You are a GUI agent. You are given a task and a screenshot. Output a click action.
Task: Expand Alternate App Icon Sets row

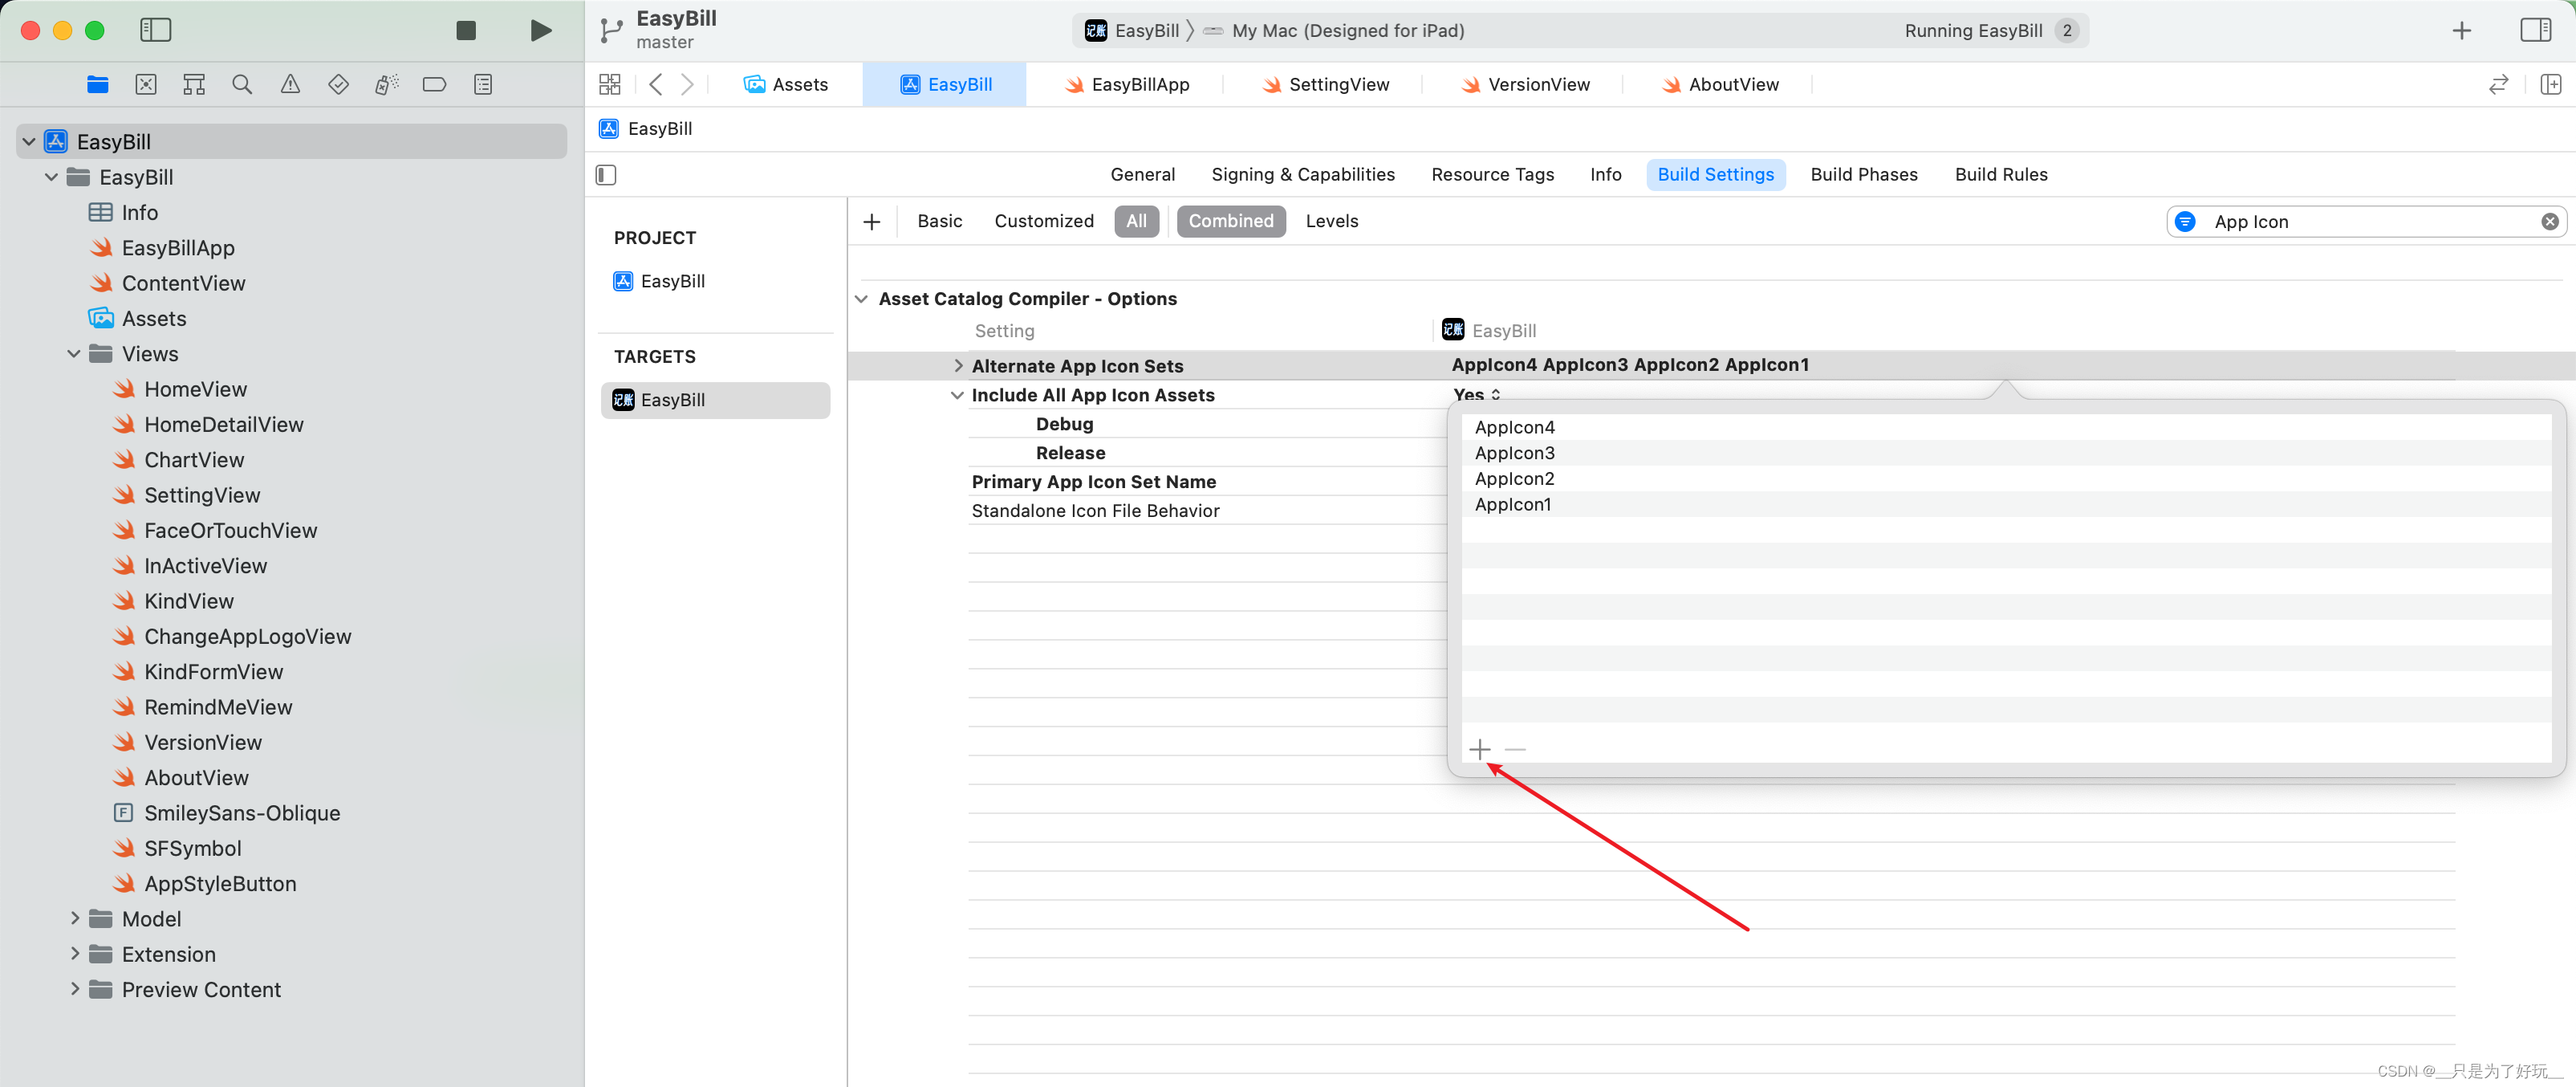click(x=957, y=366)
